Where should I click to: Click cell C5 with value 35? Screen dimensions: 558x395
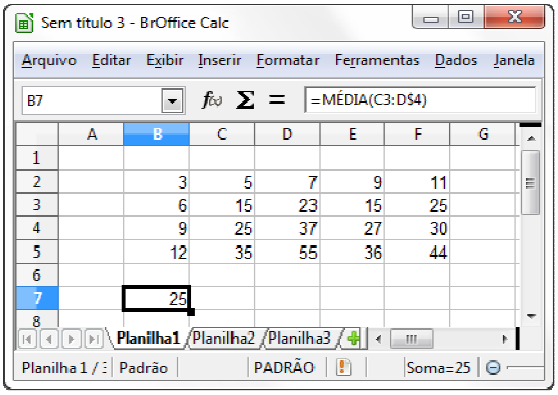coord(222,251)
